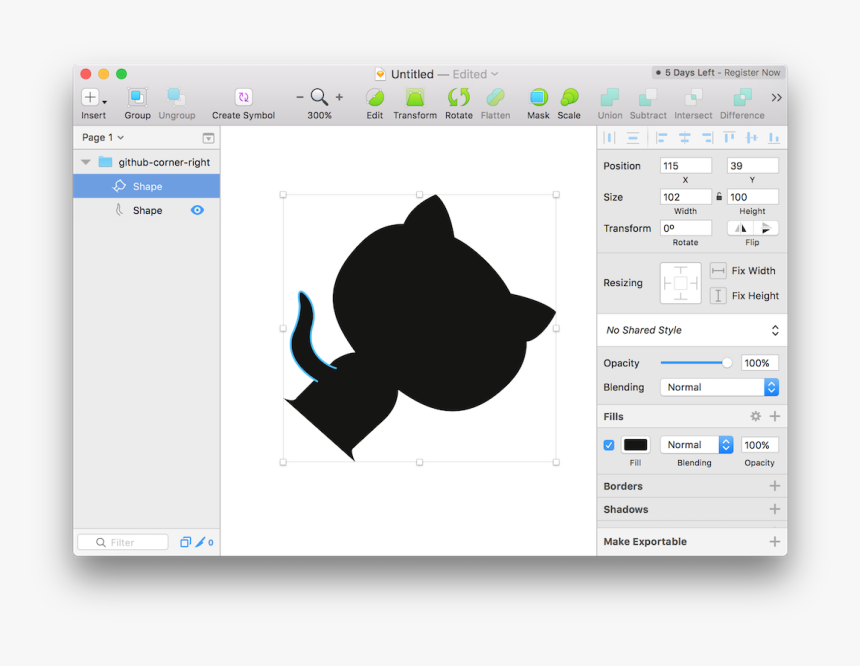The image size is (860, 666).
Task: Click Make Exportable plus button
Action: tap(774, 541)
